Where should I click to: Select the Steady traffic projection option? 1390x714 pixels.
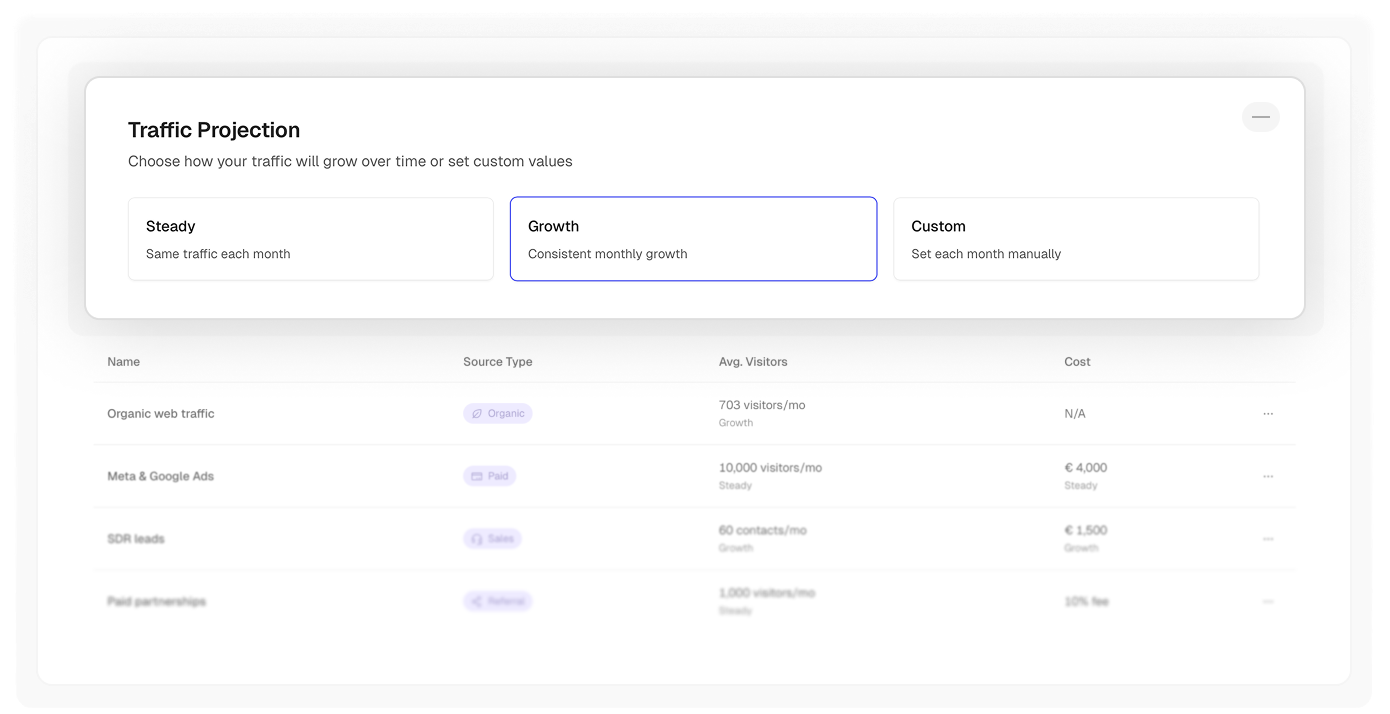(310, 238)
